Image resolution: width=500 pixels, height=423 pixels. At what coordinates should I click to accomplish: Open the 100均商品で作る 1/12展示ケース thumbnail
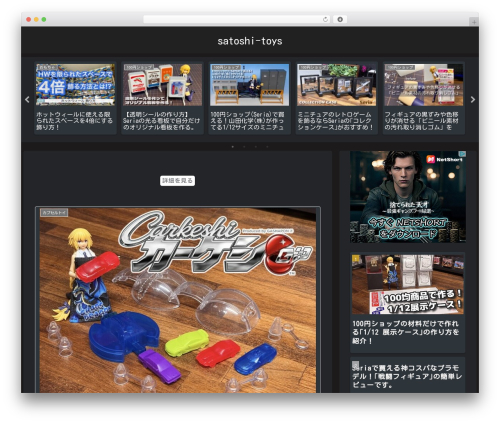tap(408, 284)
